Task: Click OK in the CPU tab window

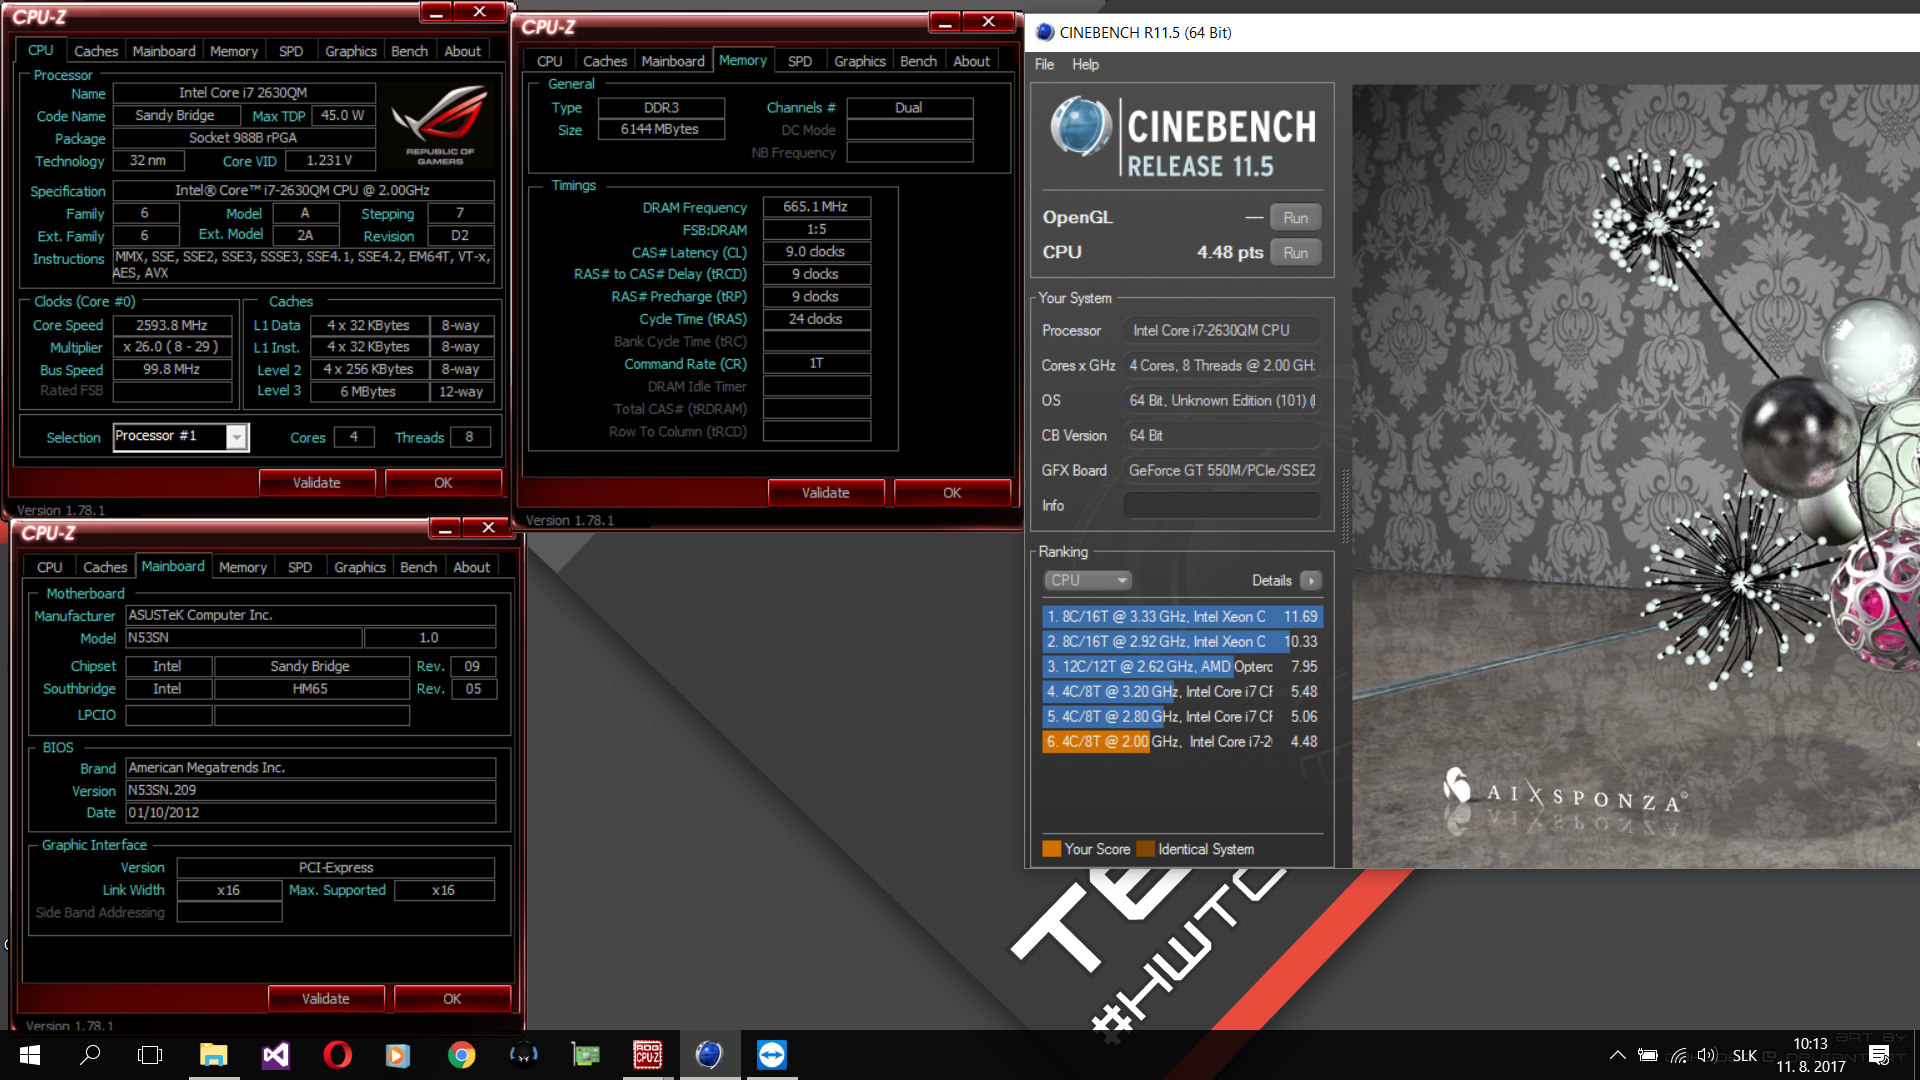Action: coord(443,483)
